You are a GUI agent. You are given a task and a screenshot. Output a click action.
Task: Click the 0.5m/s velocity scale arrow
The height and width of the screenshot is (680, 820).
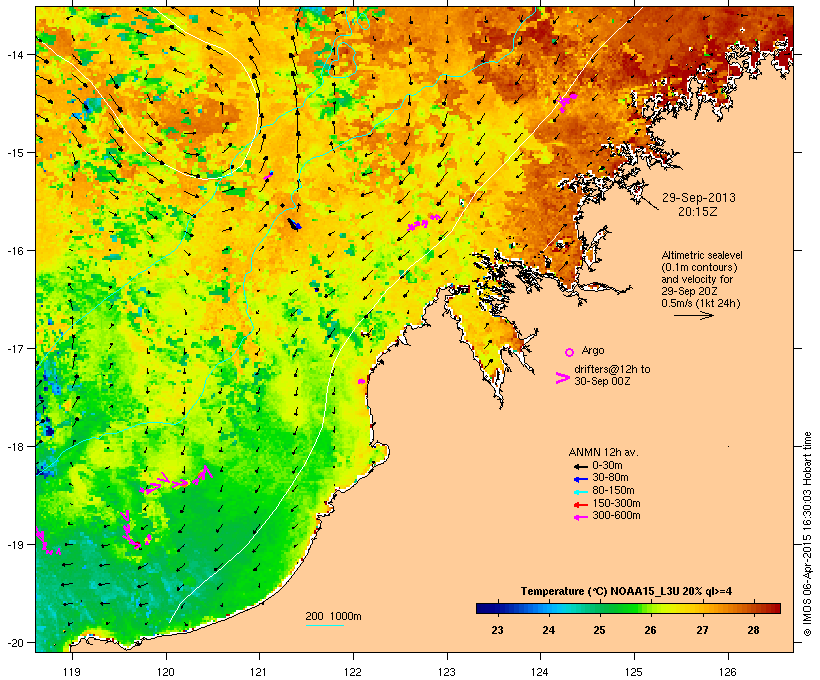[x=693, y=315]
